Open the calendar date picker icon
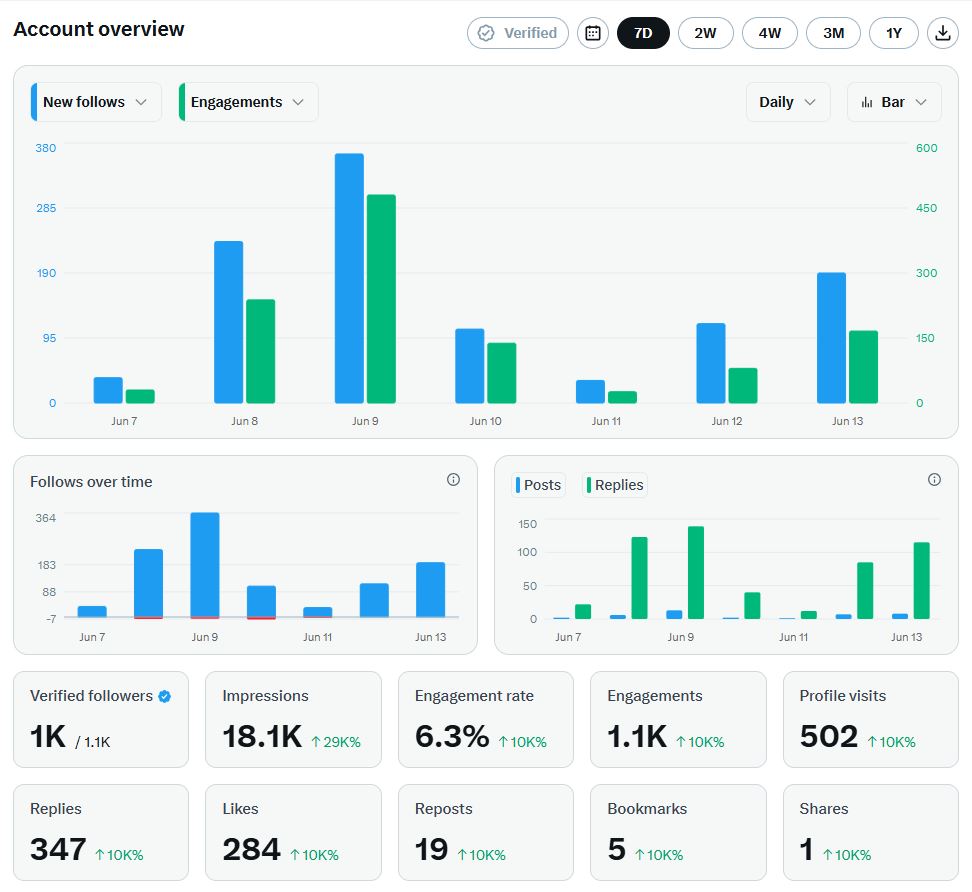 [593, 33]
